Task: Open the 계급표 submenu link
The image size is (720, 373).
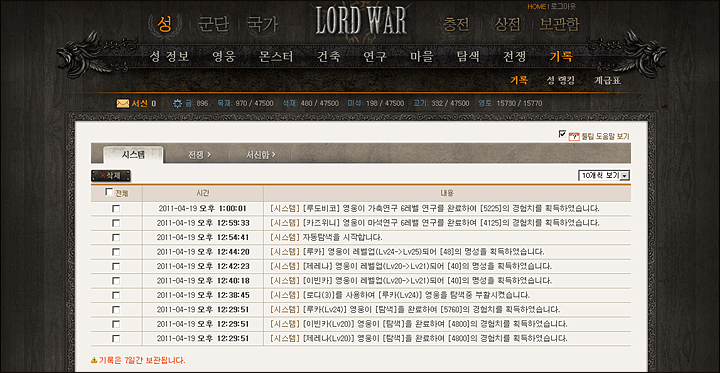Action: 608,80
